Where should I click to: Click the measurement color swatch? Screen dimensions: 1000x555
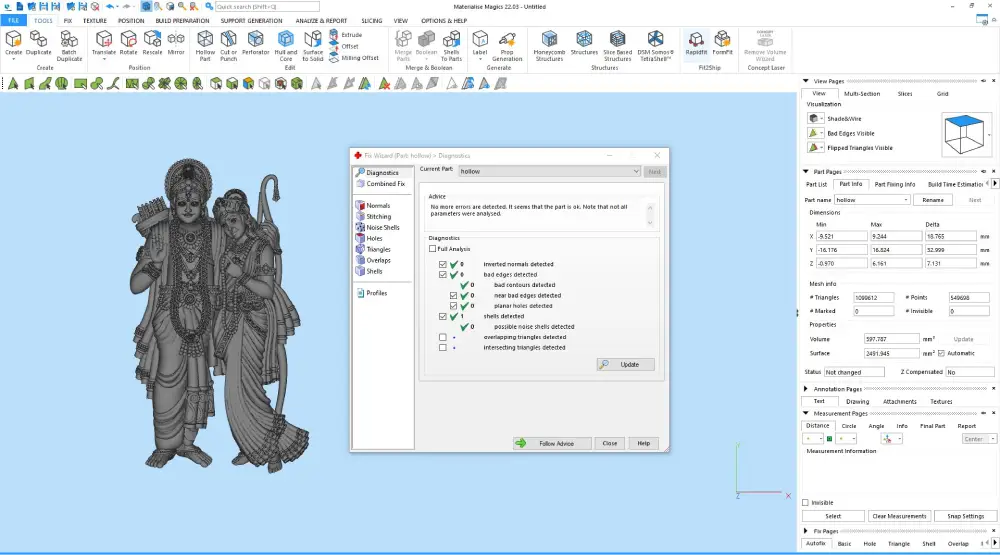tap(829, 439)
